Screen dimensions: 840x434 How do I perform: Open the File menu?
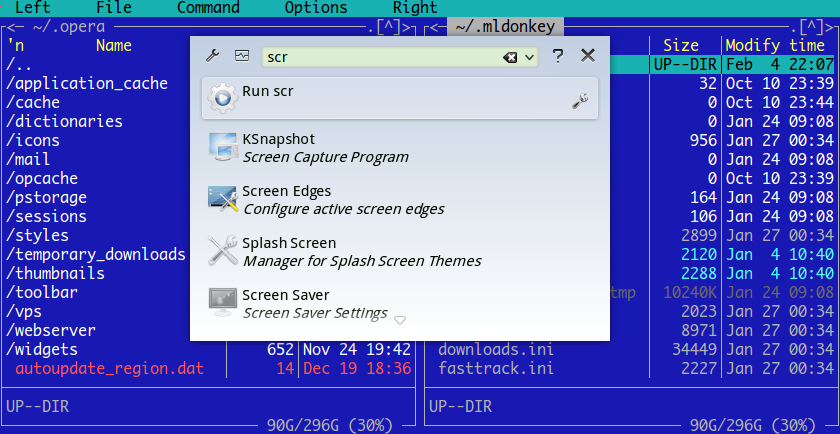[114, 8]
